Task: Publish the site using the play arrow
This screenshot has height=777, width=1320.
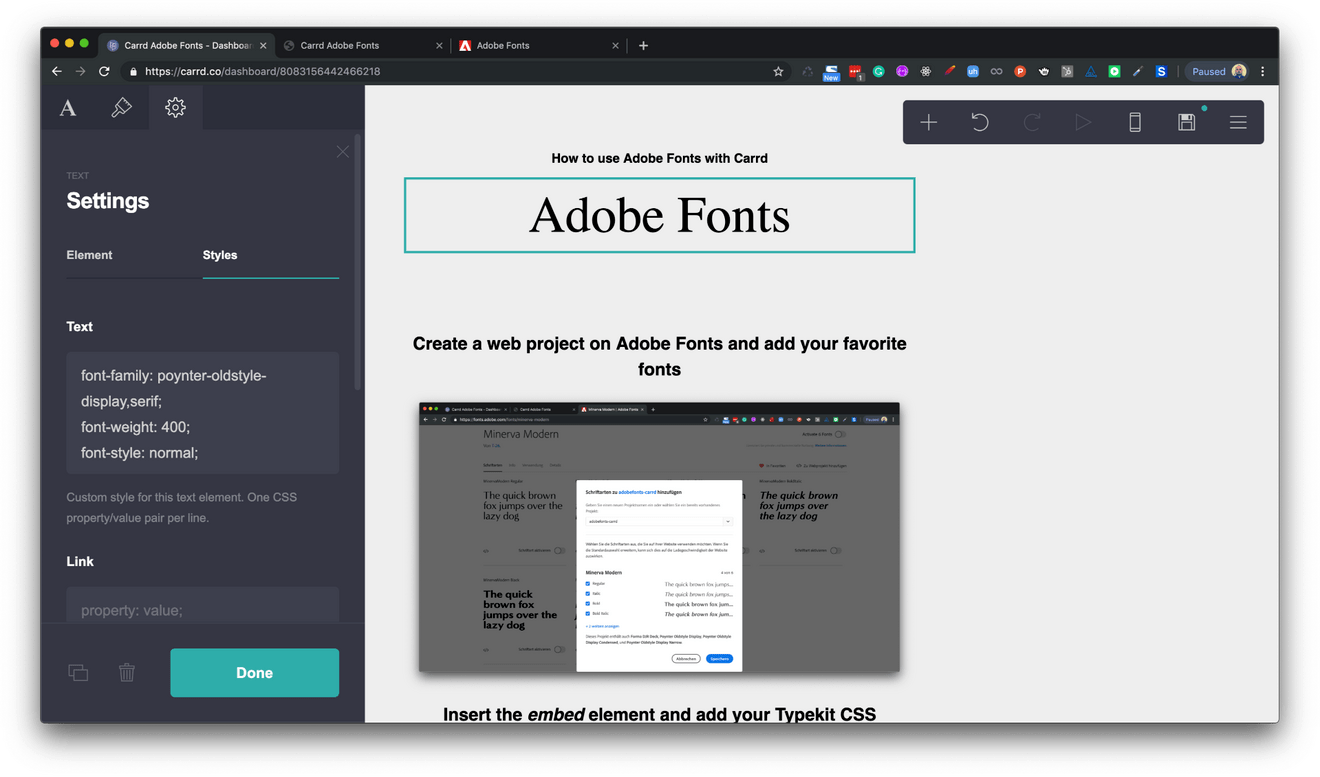Action: coord(1083,121)
